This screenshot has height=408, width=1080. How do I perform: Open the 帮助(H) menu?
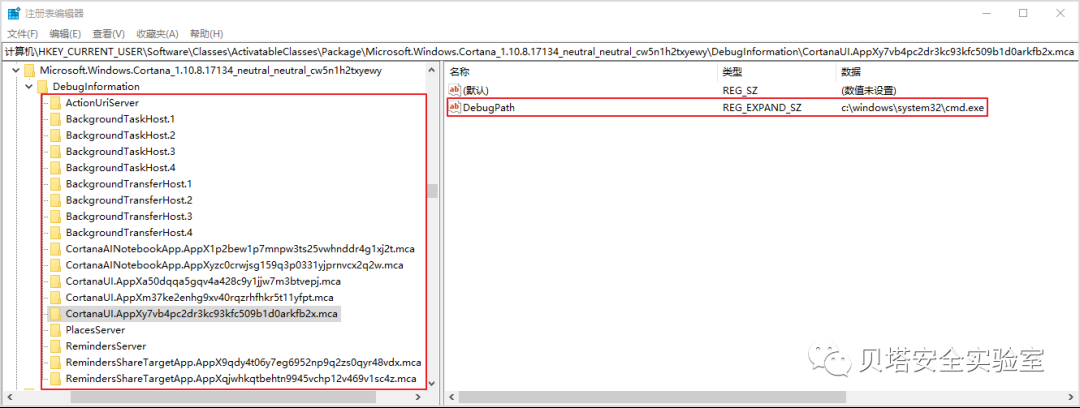pos(207,34)
